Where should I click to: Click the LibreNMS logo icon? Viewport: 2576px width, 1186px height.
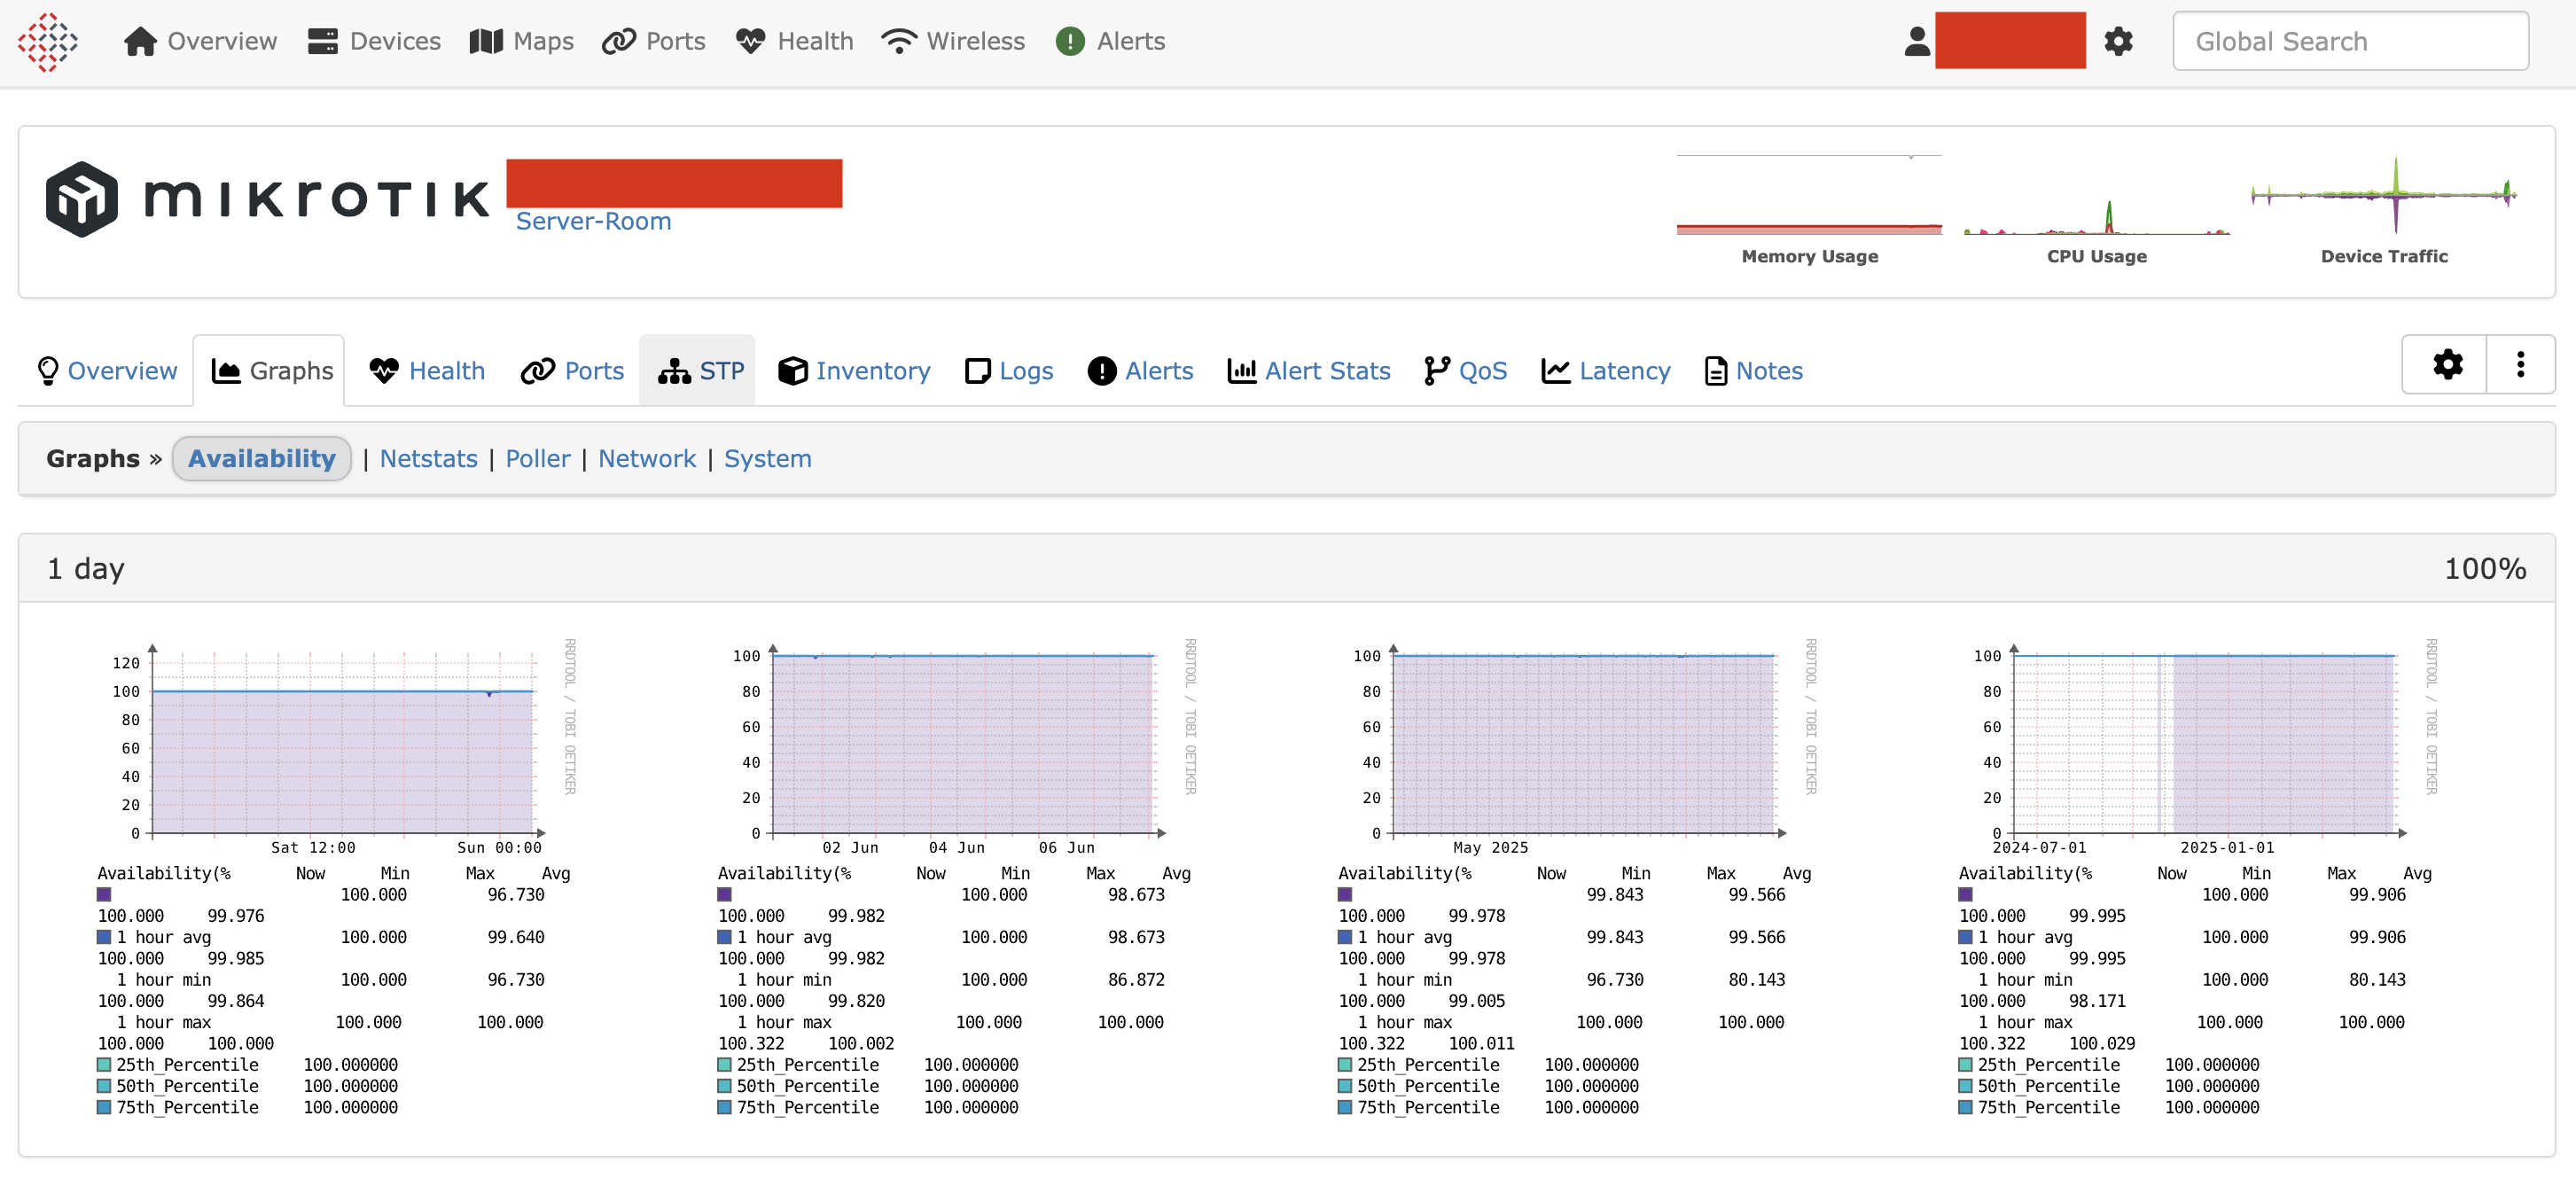click(x=48, y=42)
